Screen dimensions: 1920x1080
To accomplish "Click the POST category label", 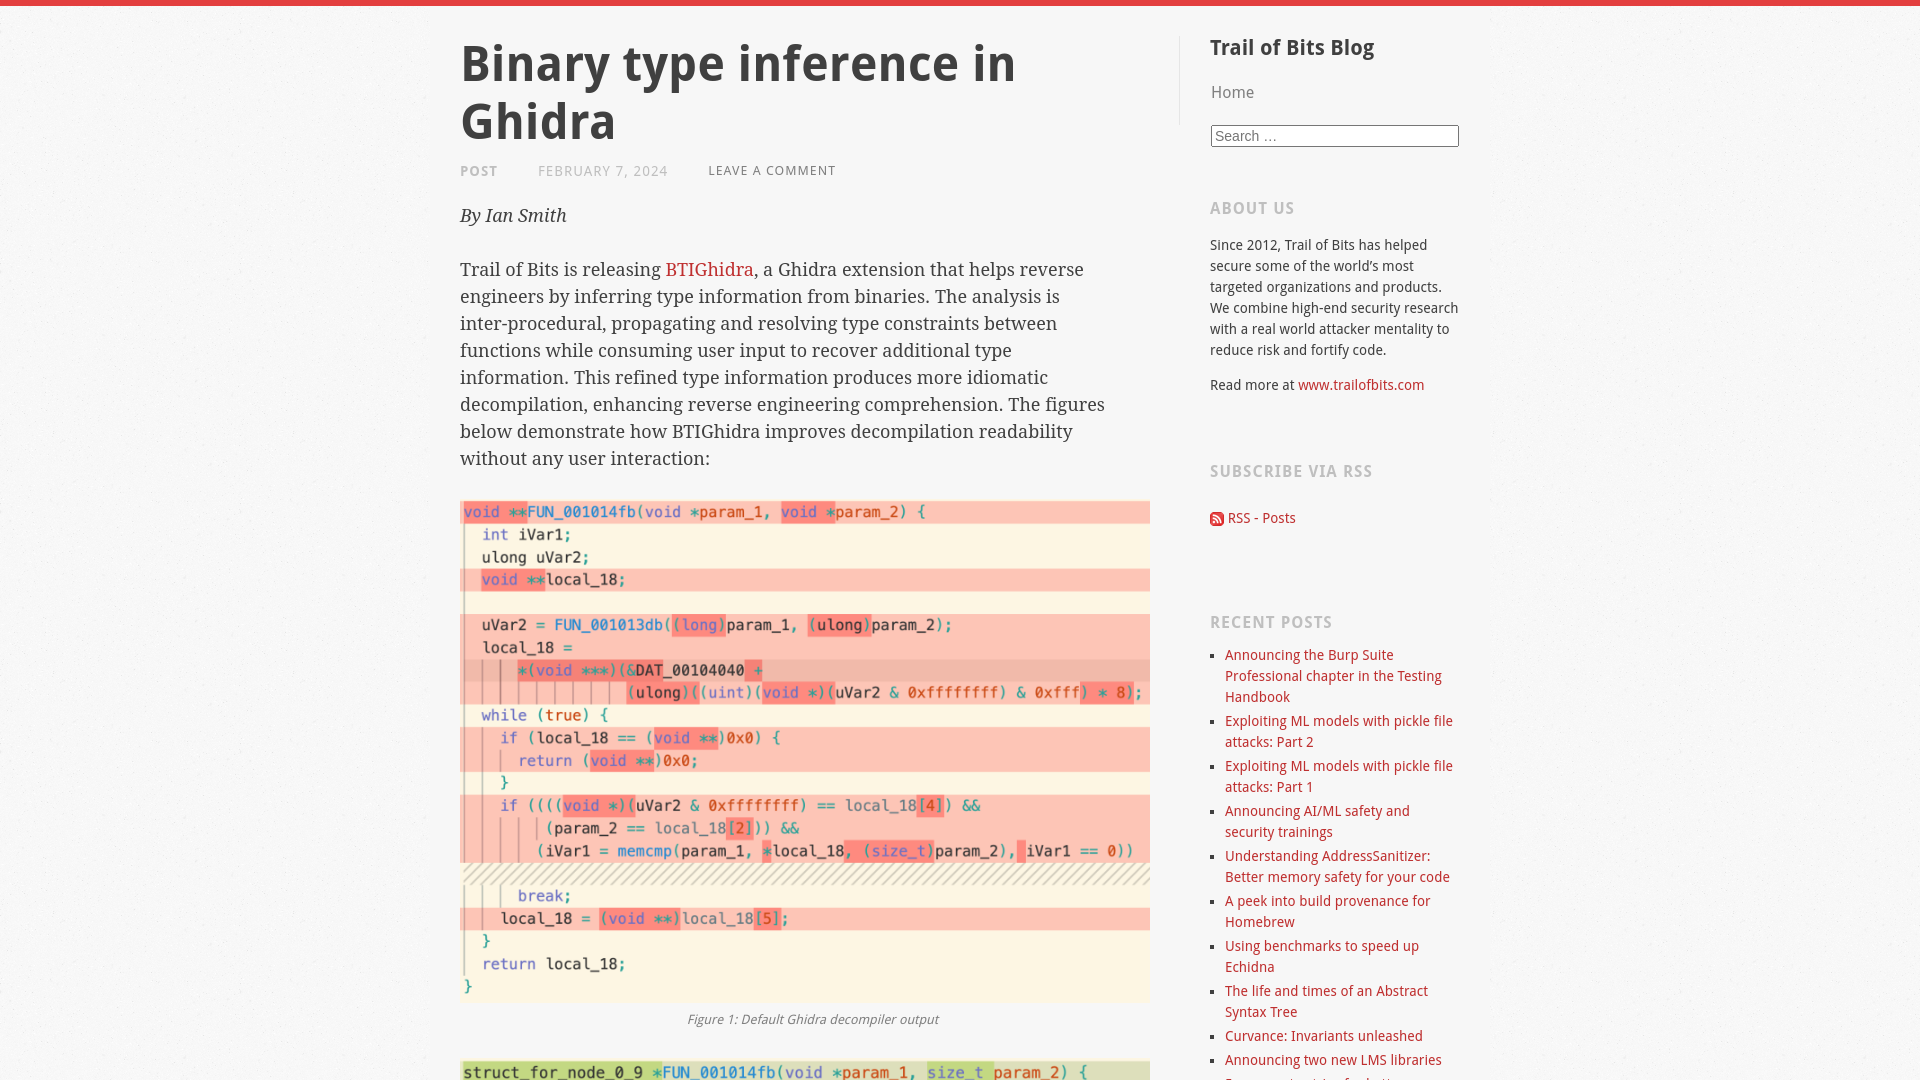I will (x=479, y=170).
